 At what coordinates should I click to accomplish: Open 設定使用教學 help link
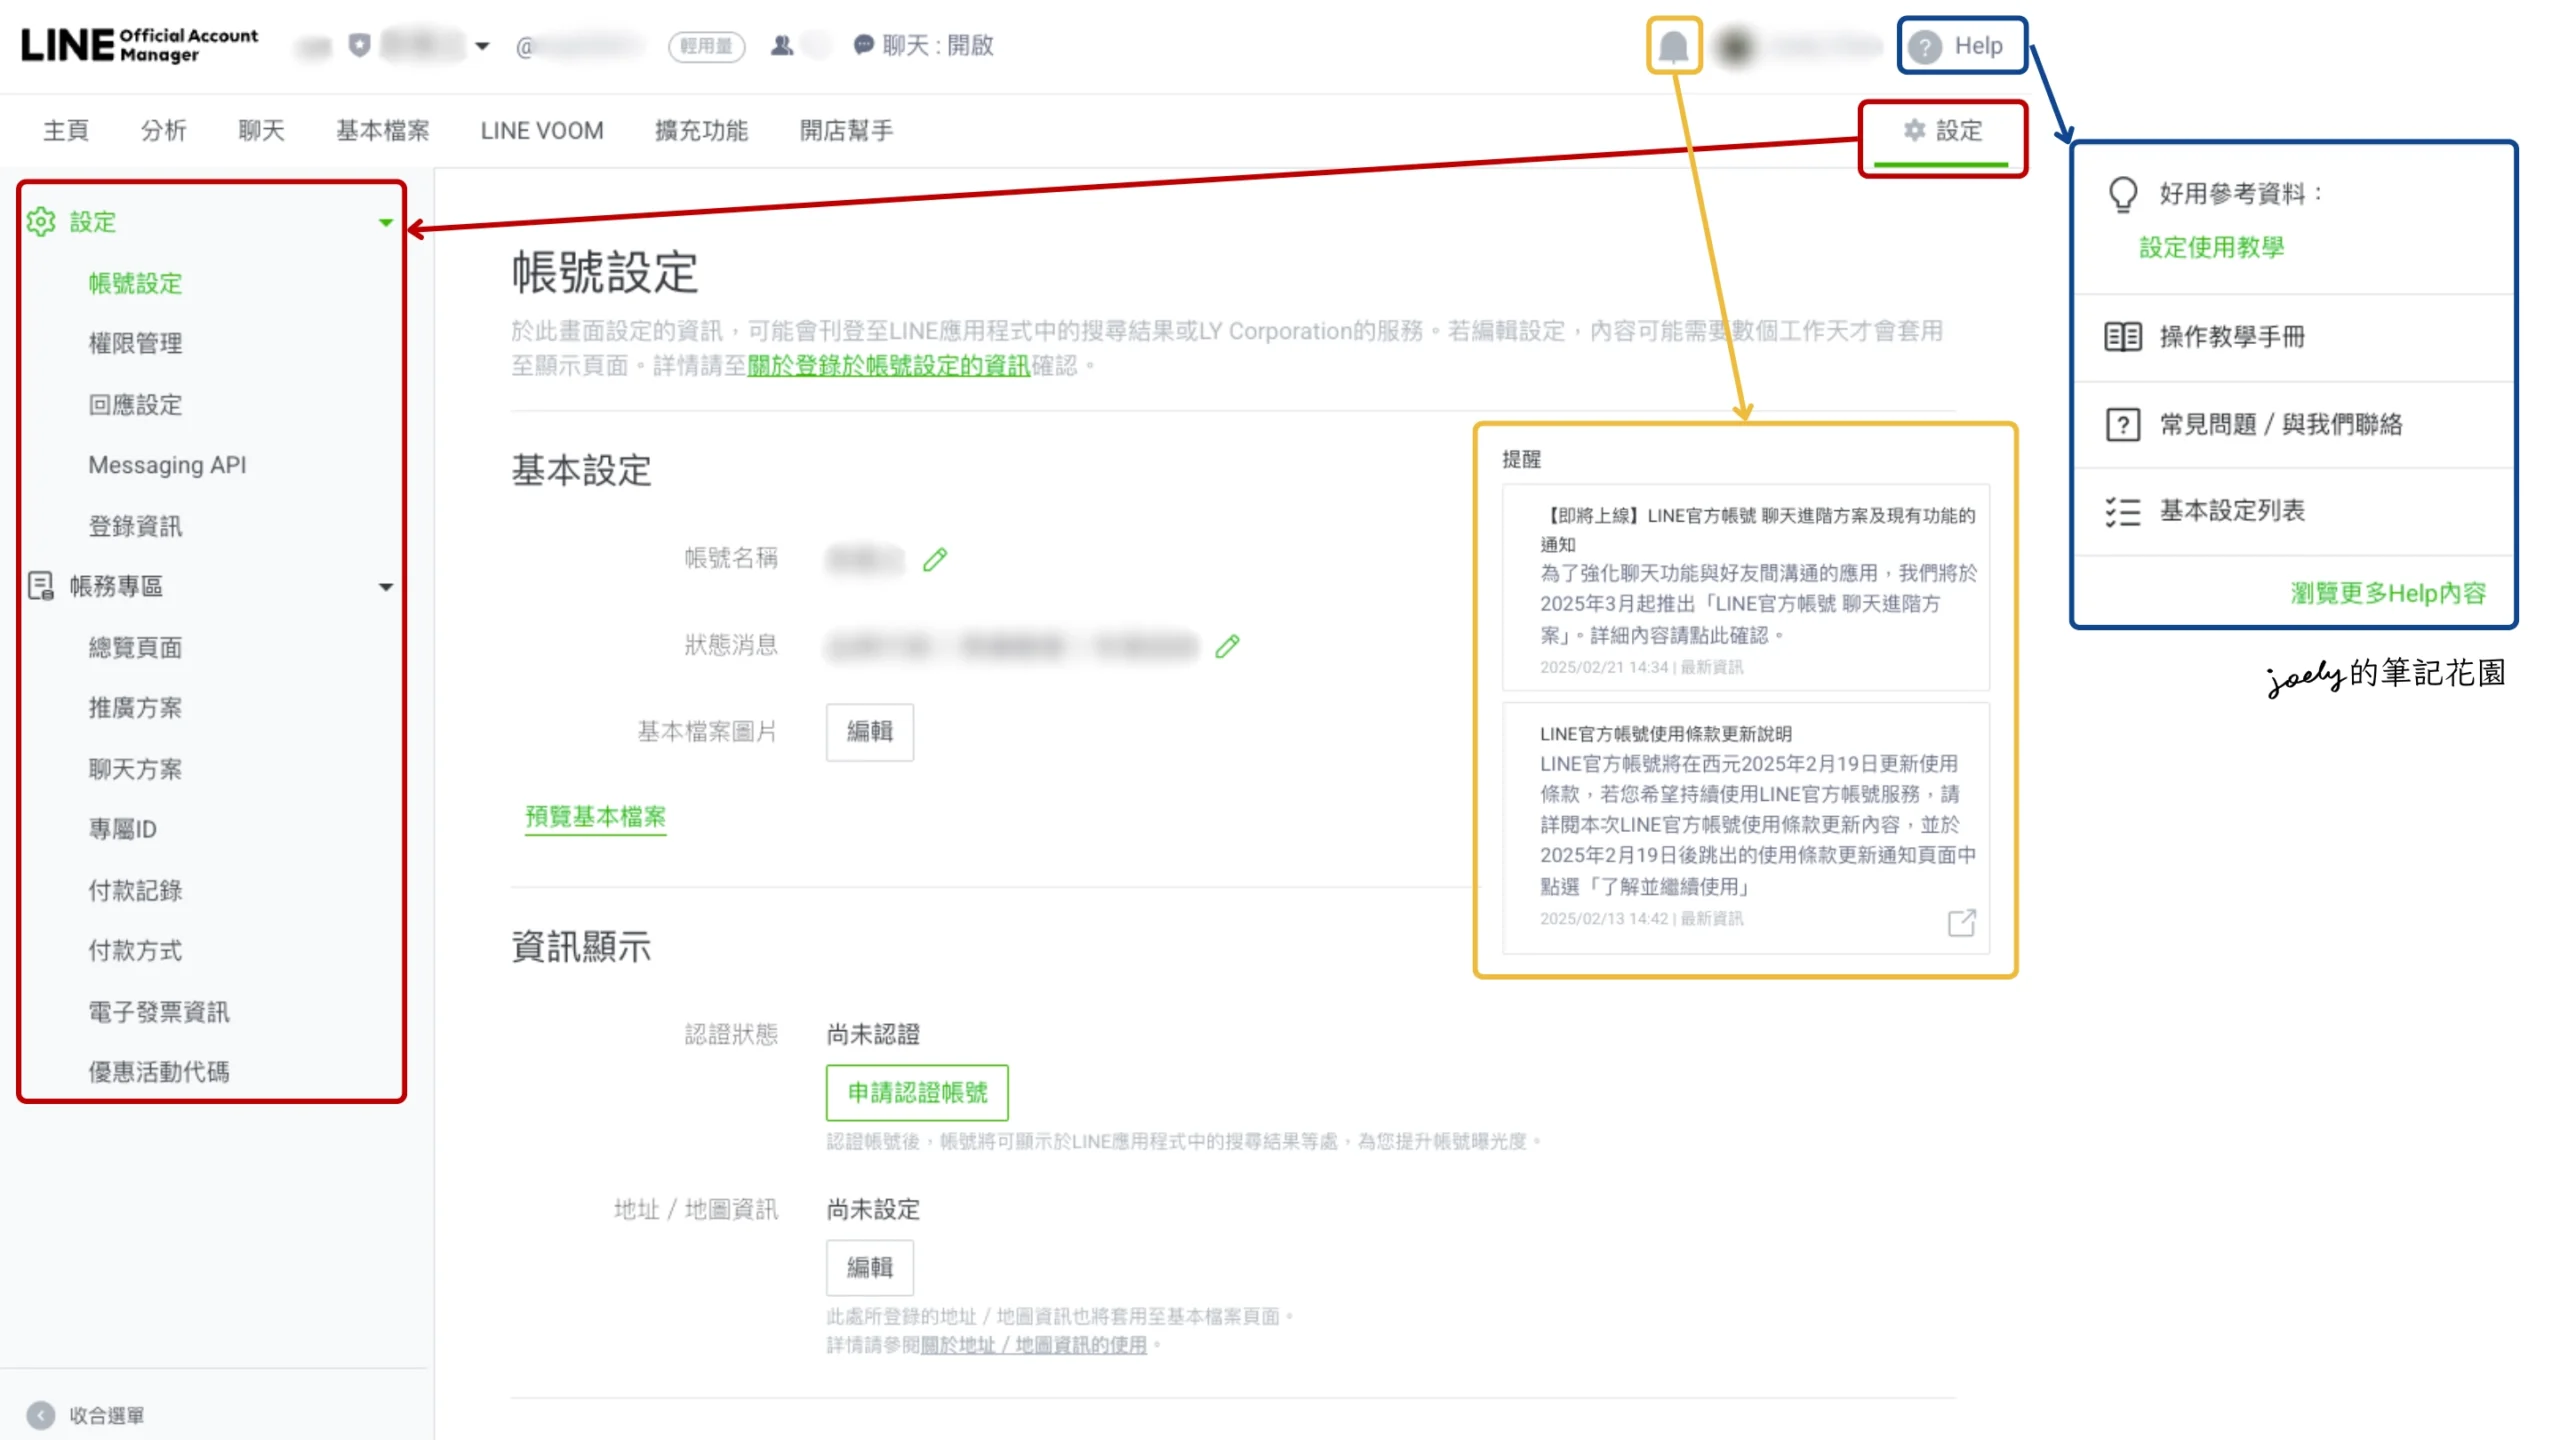click(2212, 247)
